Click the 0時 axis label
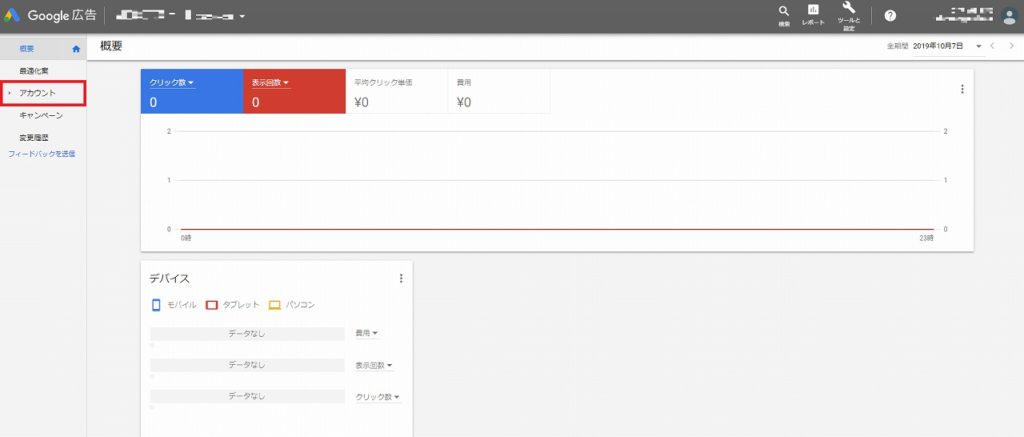 pyautogui.click(x=186, y=239)
